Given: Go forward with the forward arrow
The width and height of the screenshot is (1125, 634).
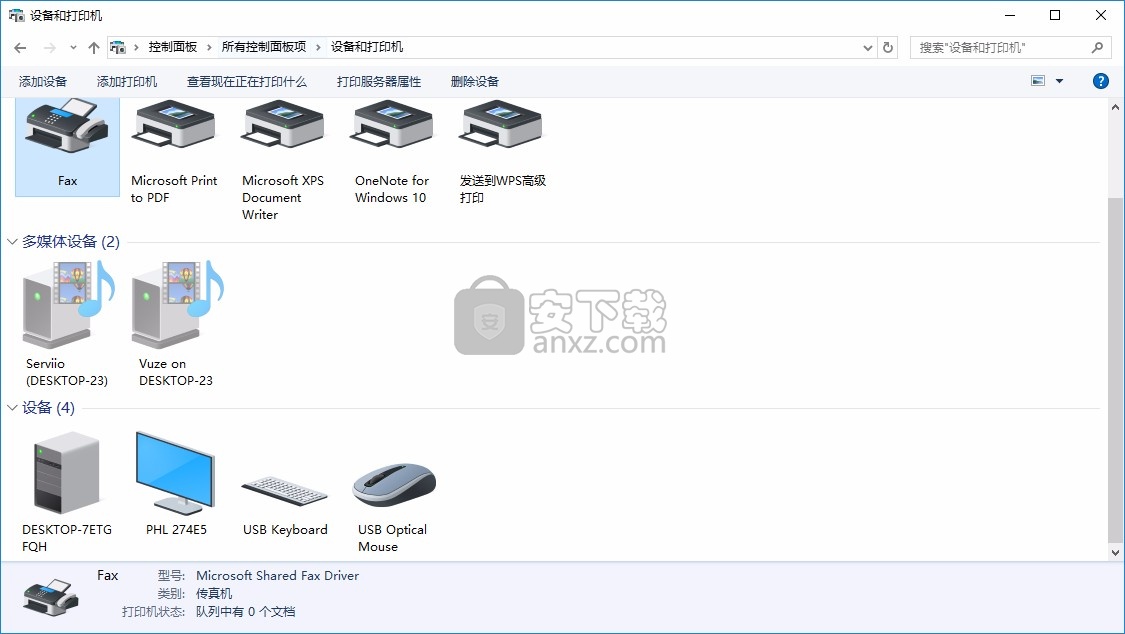Looking at the screenshot, I should [x=50, y=47].
